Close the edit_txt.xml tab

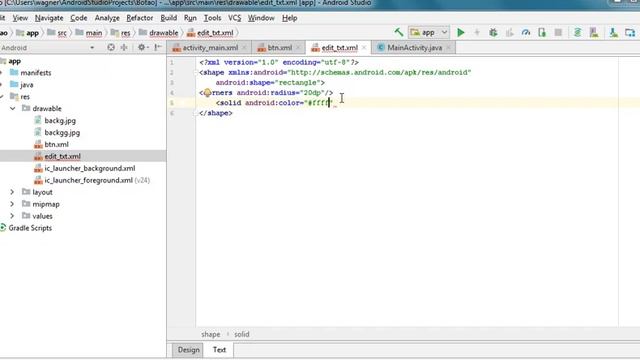coord(364,48)
